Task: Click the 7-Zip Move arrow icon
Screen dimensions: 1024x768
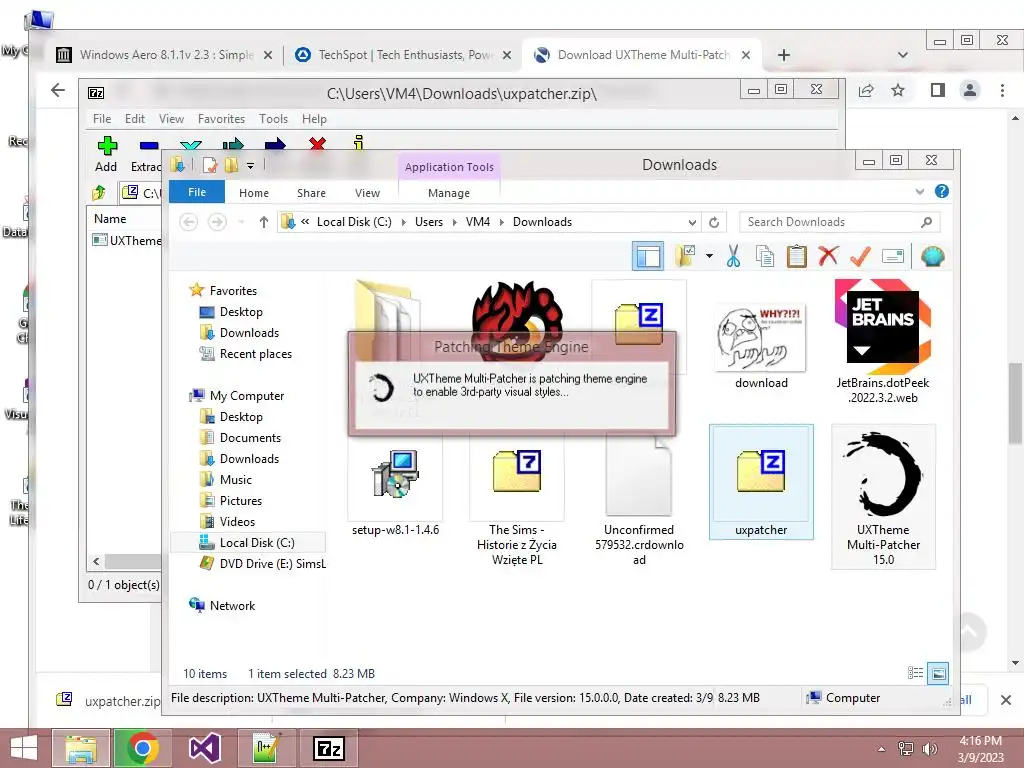Action: (275, 144)
